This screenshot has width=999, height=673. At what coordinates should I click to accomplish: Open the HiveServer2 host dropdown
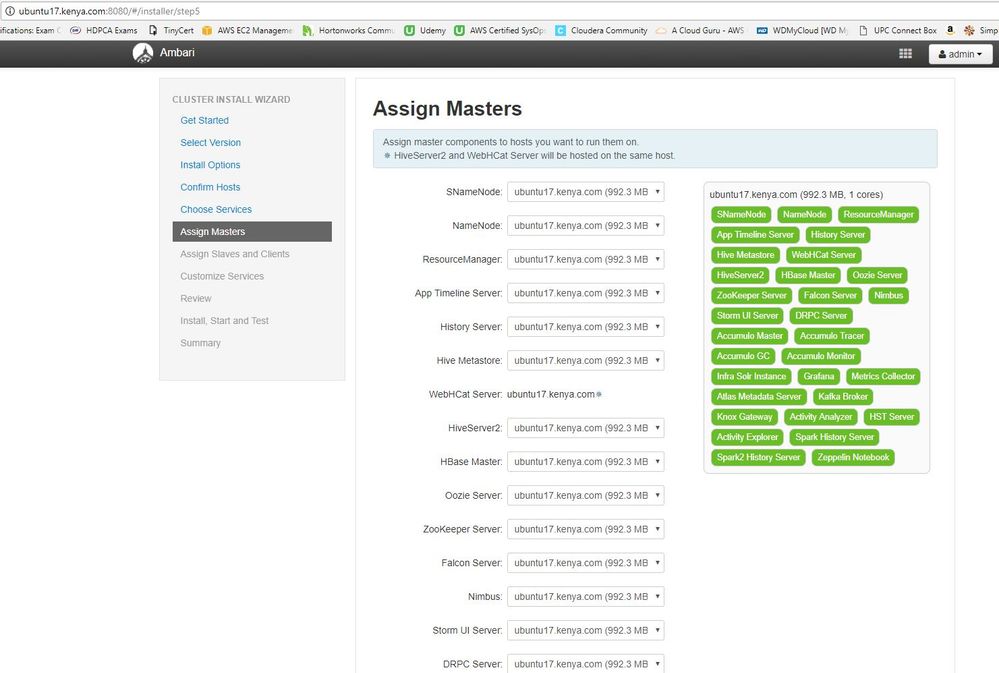586,428
